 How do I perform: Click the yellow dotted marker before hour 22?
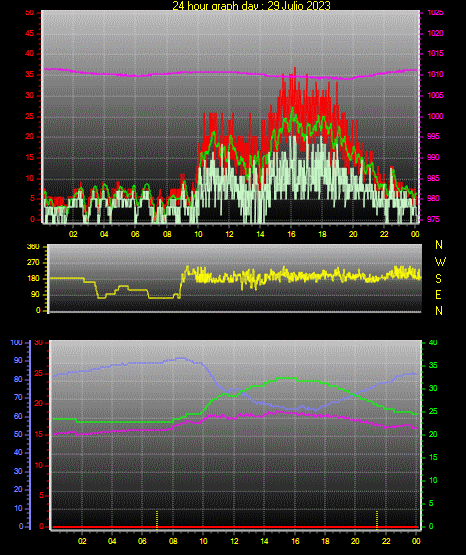tap(377, 520)
